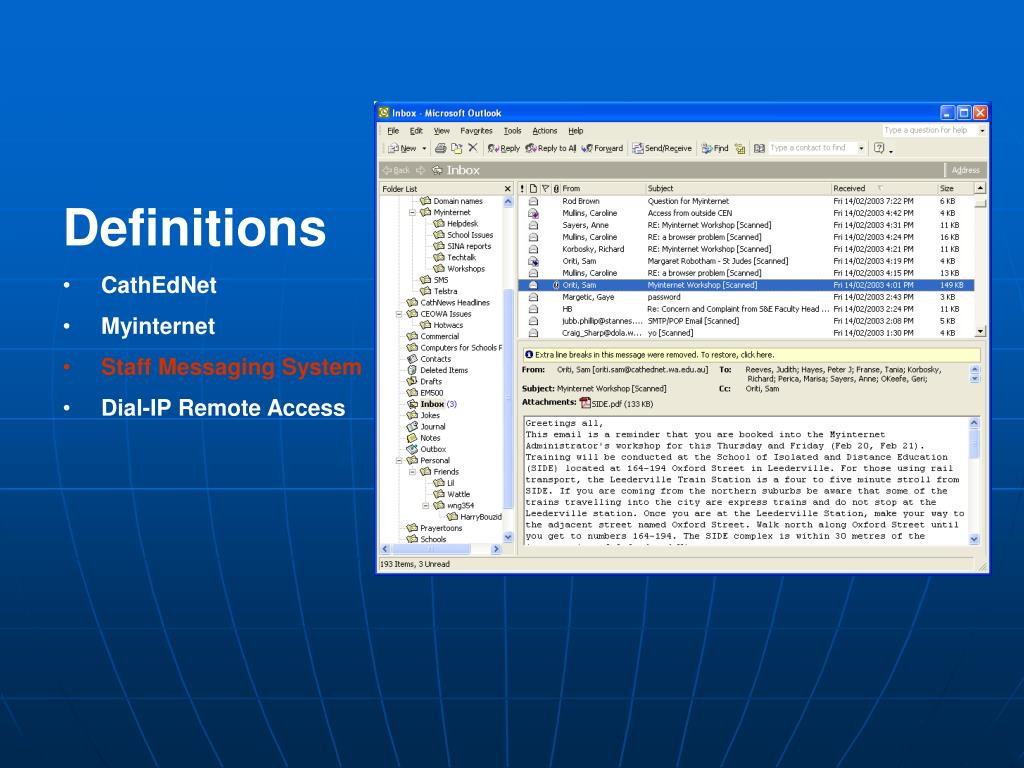The height and width of the screenshot is (768, 1024).
Task: Click the Deleted Items folder icon
Action: (x=412, y=370)
